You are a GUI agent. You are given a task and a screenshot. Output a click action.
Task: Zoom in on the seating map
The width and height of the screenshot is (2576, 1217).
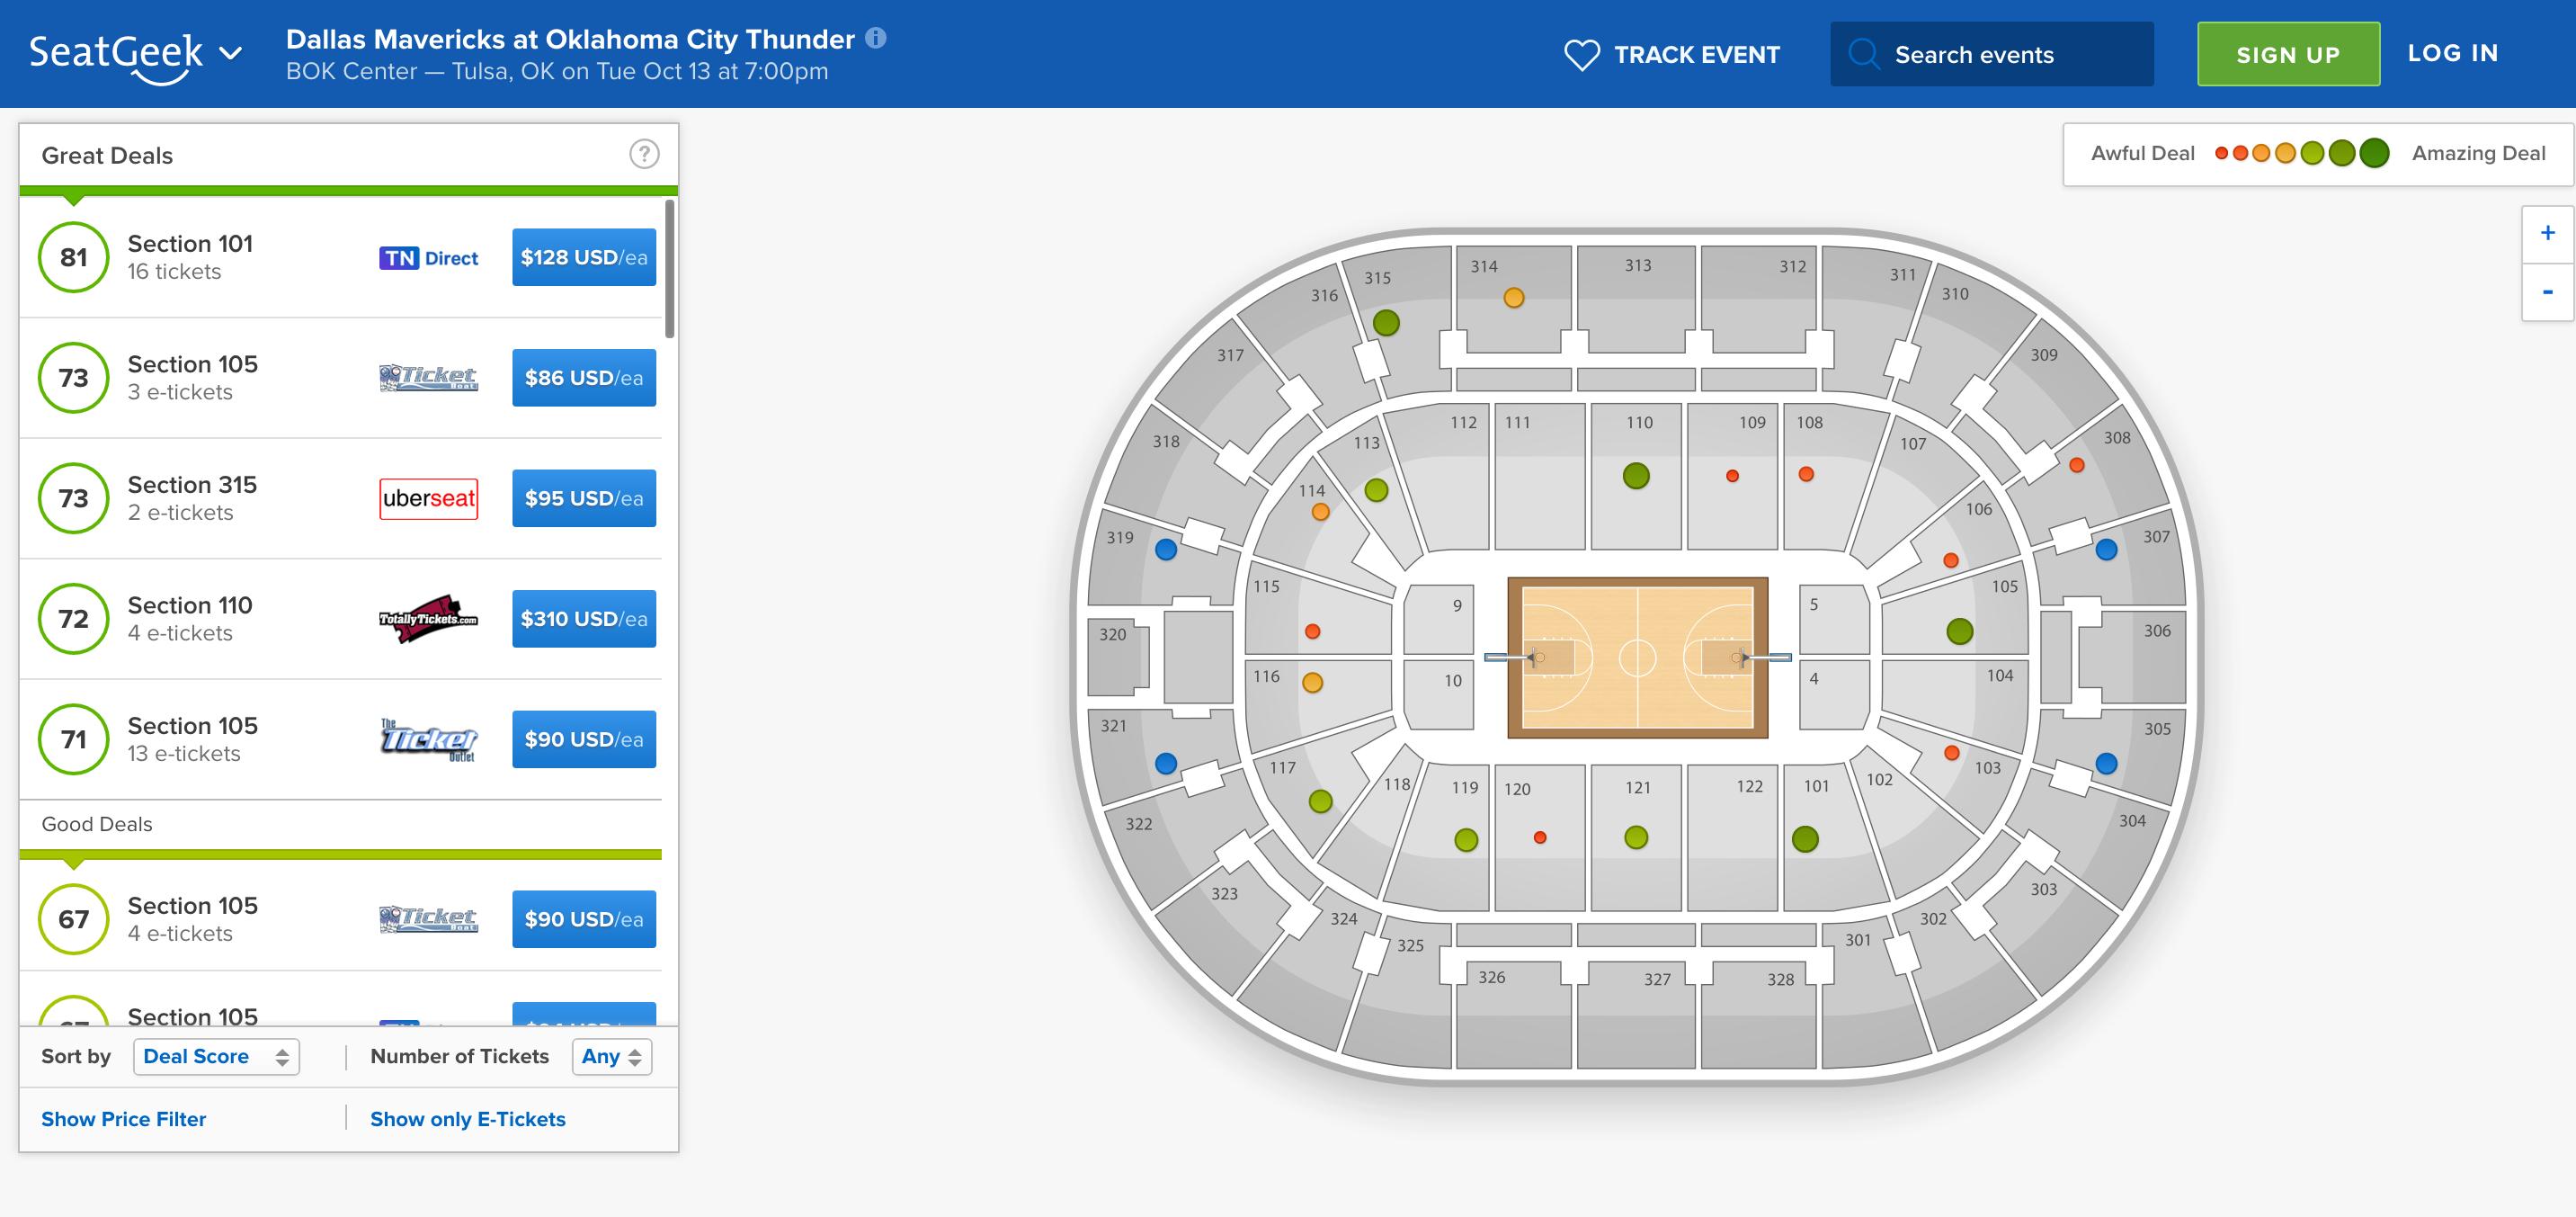2547,234
